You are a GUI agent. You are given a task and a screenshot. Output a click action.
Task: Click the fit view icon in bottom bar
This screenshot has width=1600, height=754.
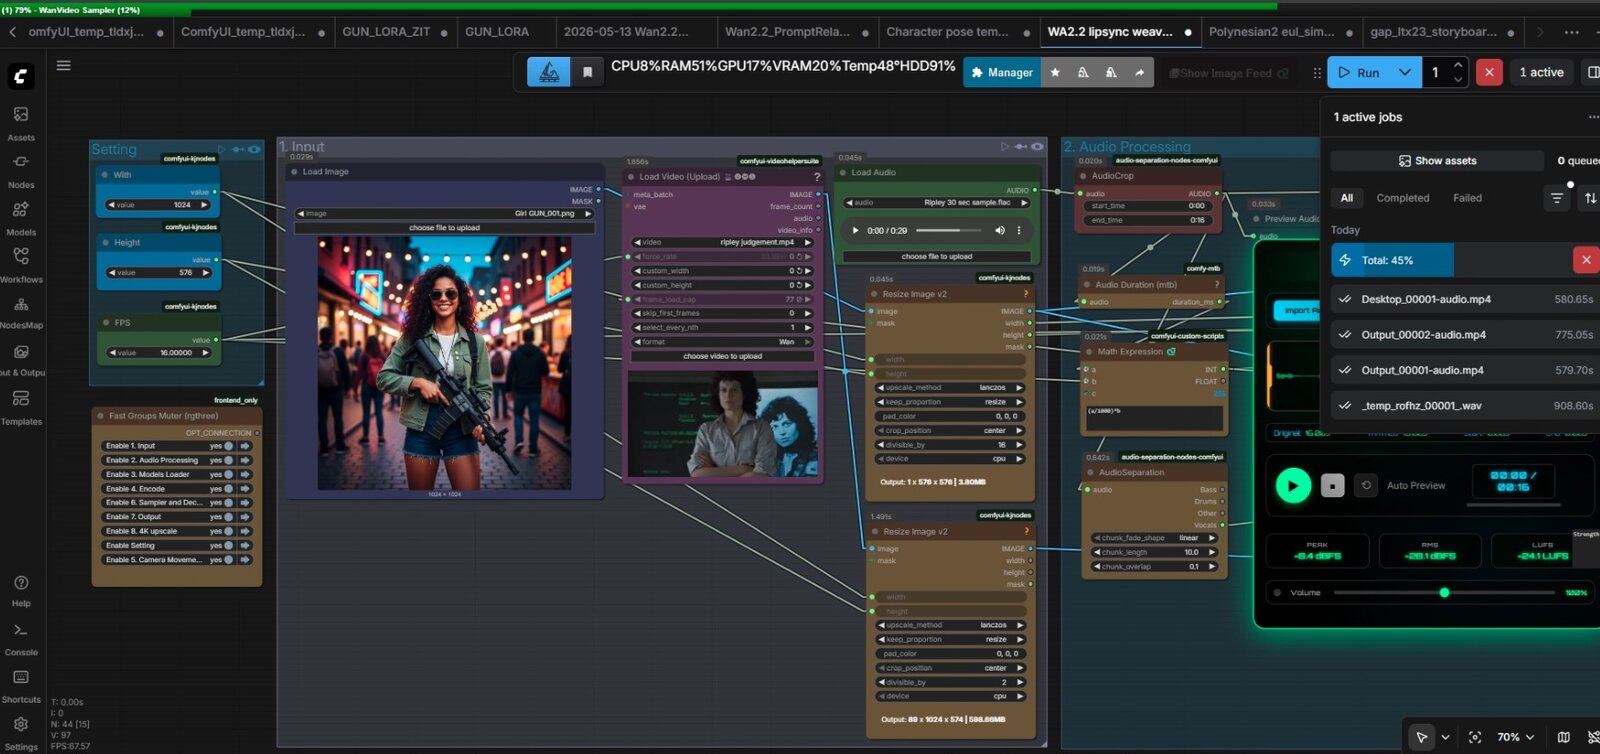[x=1475, y=737]
